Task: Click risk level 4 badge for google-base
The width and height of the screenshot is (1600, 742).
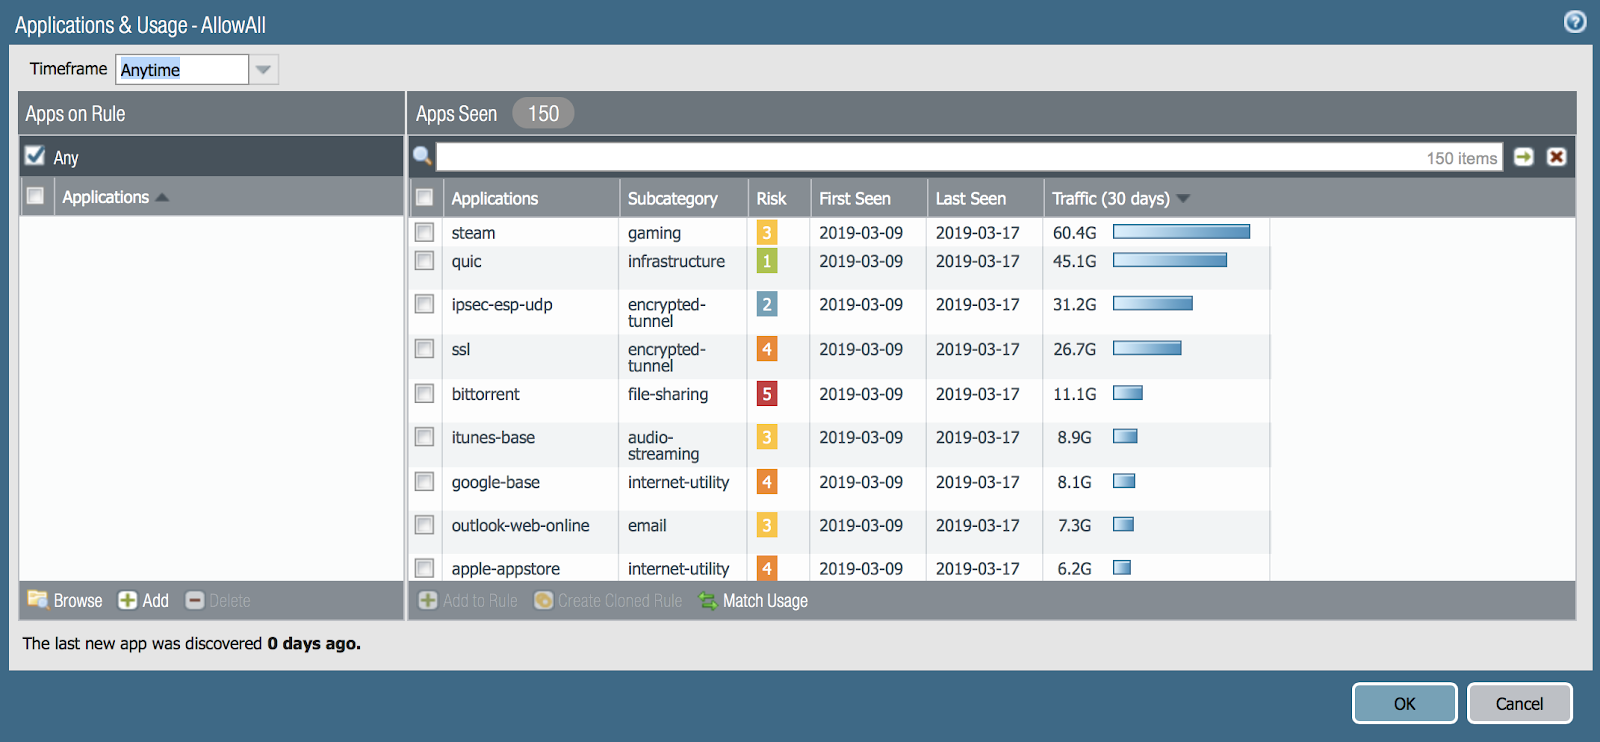Action: click(x=767, y=482)
